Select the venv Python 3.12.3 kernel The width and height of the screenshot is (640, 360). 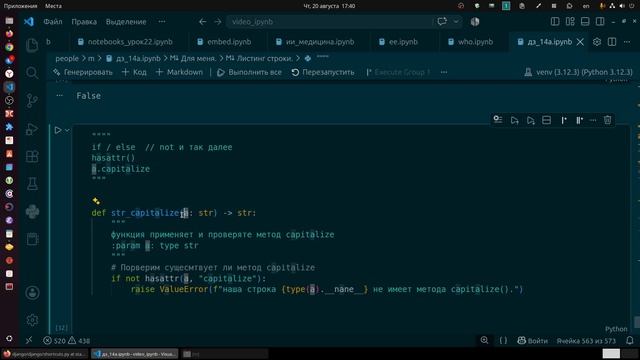(578, 72)
